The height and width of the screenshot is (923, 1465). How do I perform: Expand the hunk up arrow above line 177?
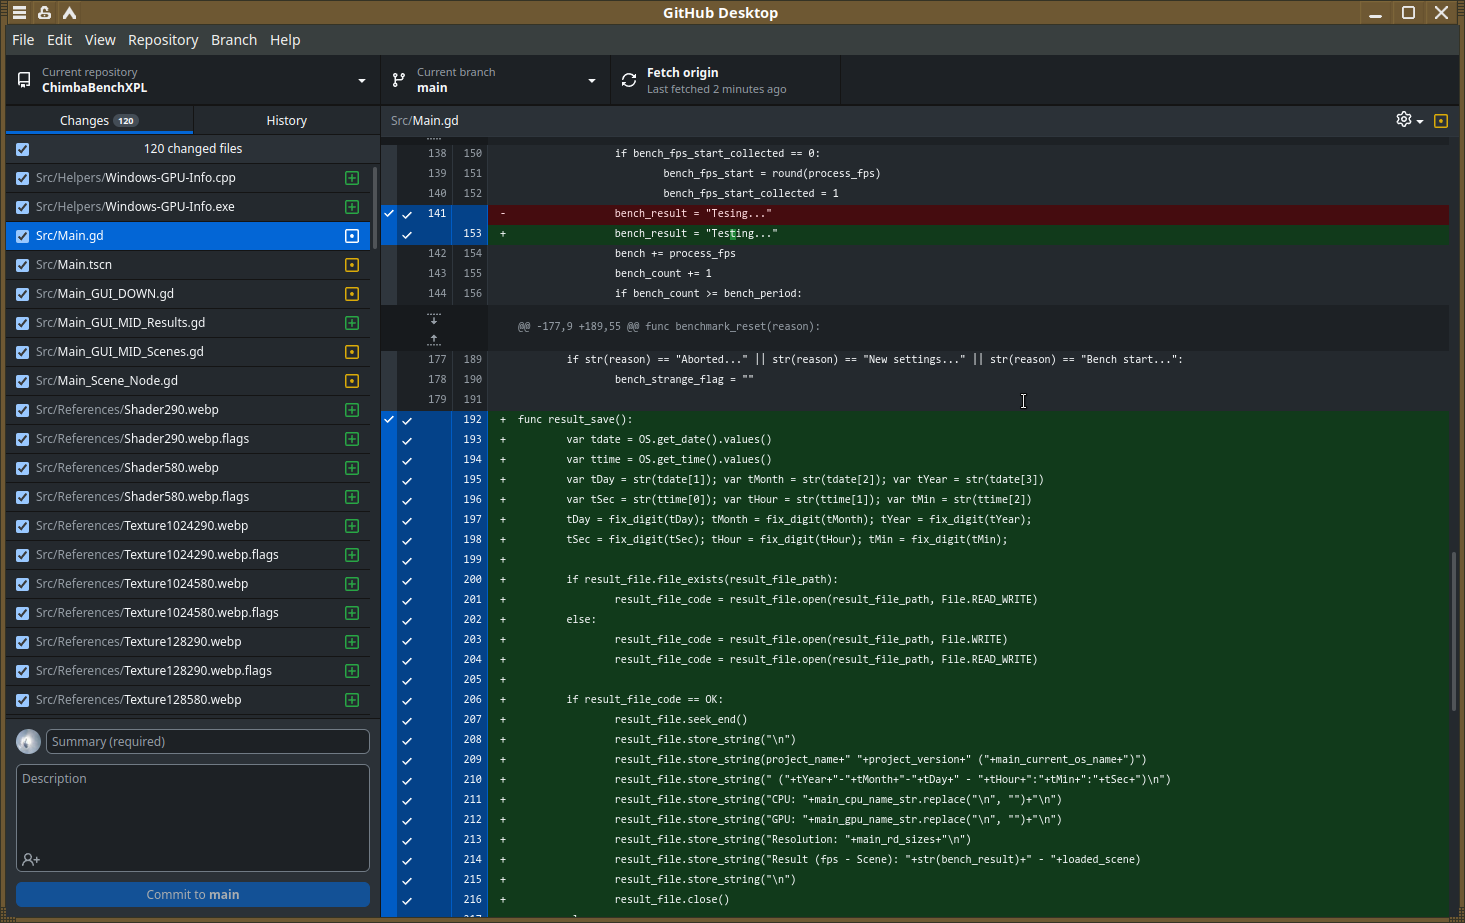(434, 339)
